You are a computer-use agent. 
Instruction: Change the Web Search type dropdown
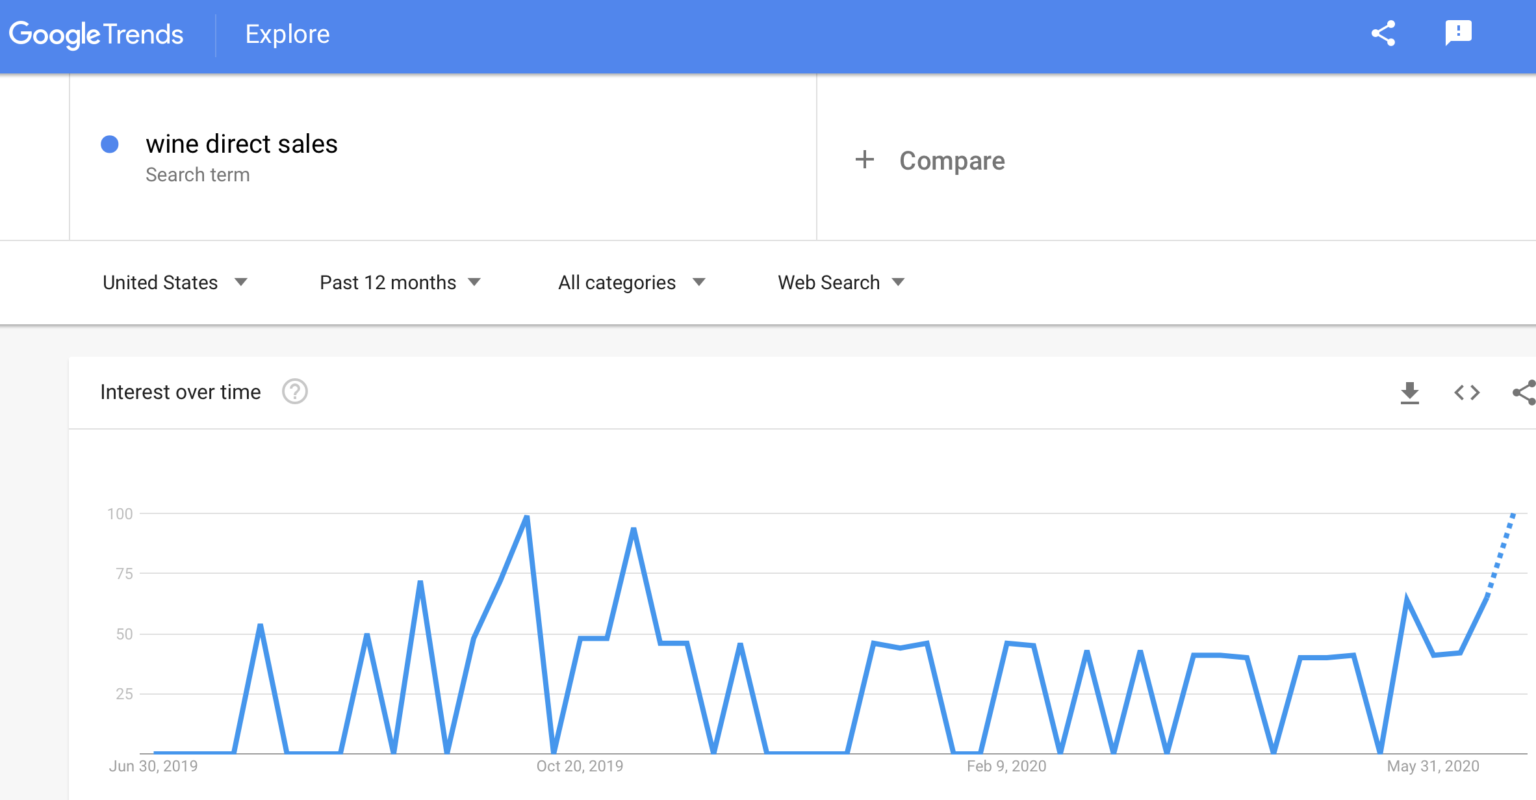[841, 283]
